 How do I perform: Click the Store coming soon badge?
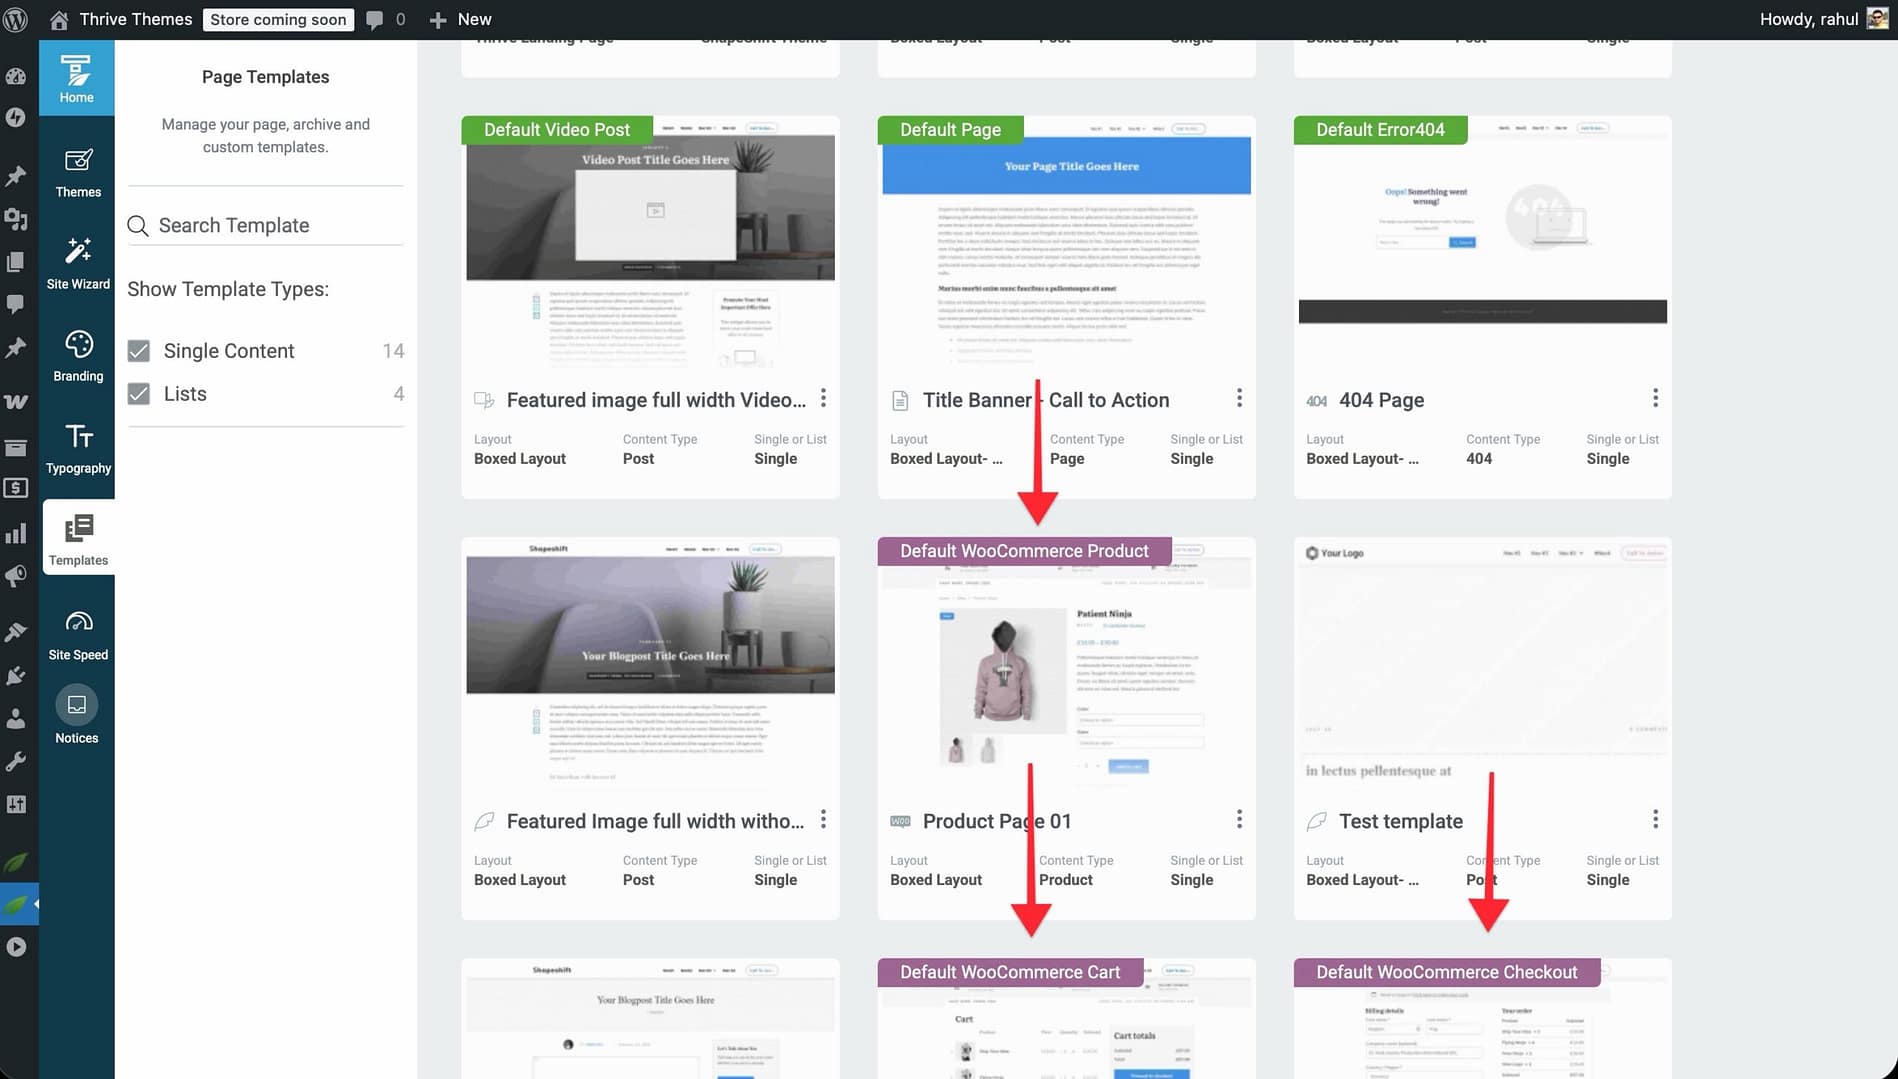[278, 19]
